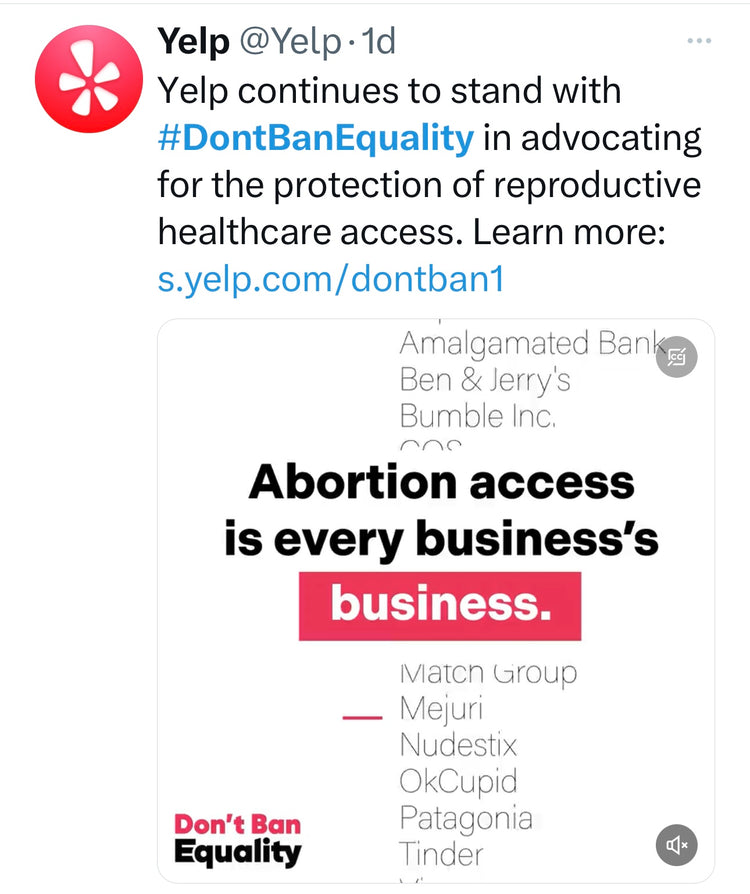The image size is (750, 894).
Task: Click the red "business." highlight box
Action: (440, 606)
